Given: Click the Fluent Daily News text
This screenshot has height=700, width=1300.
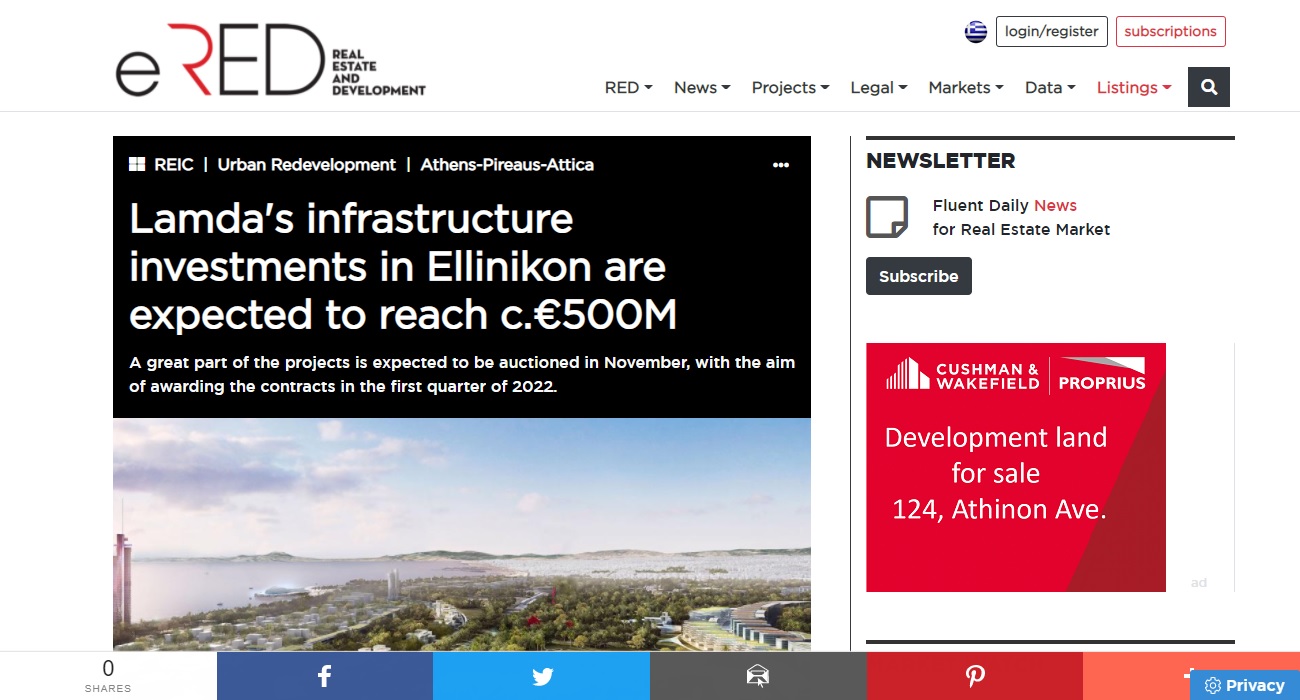Looking at the screenshot, I should click(1005, 205).
